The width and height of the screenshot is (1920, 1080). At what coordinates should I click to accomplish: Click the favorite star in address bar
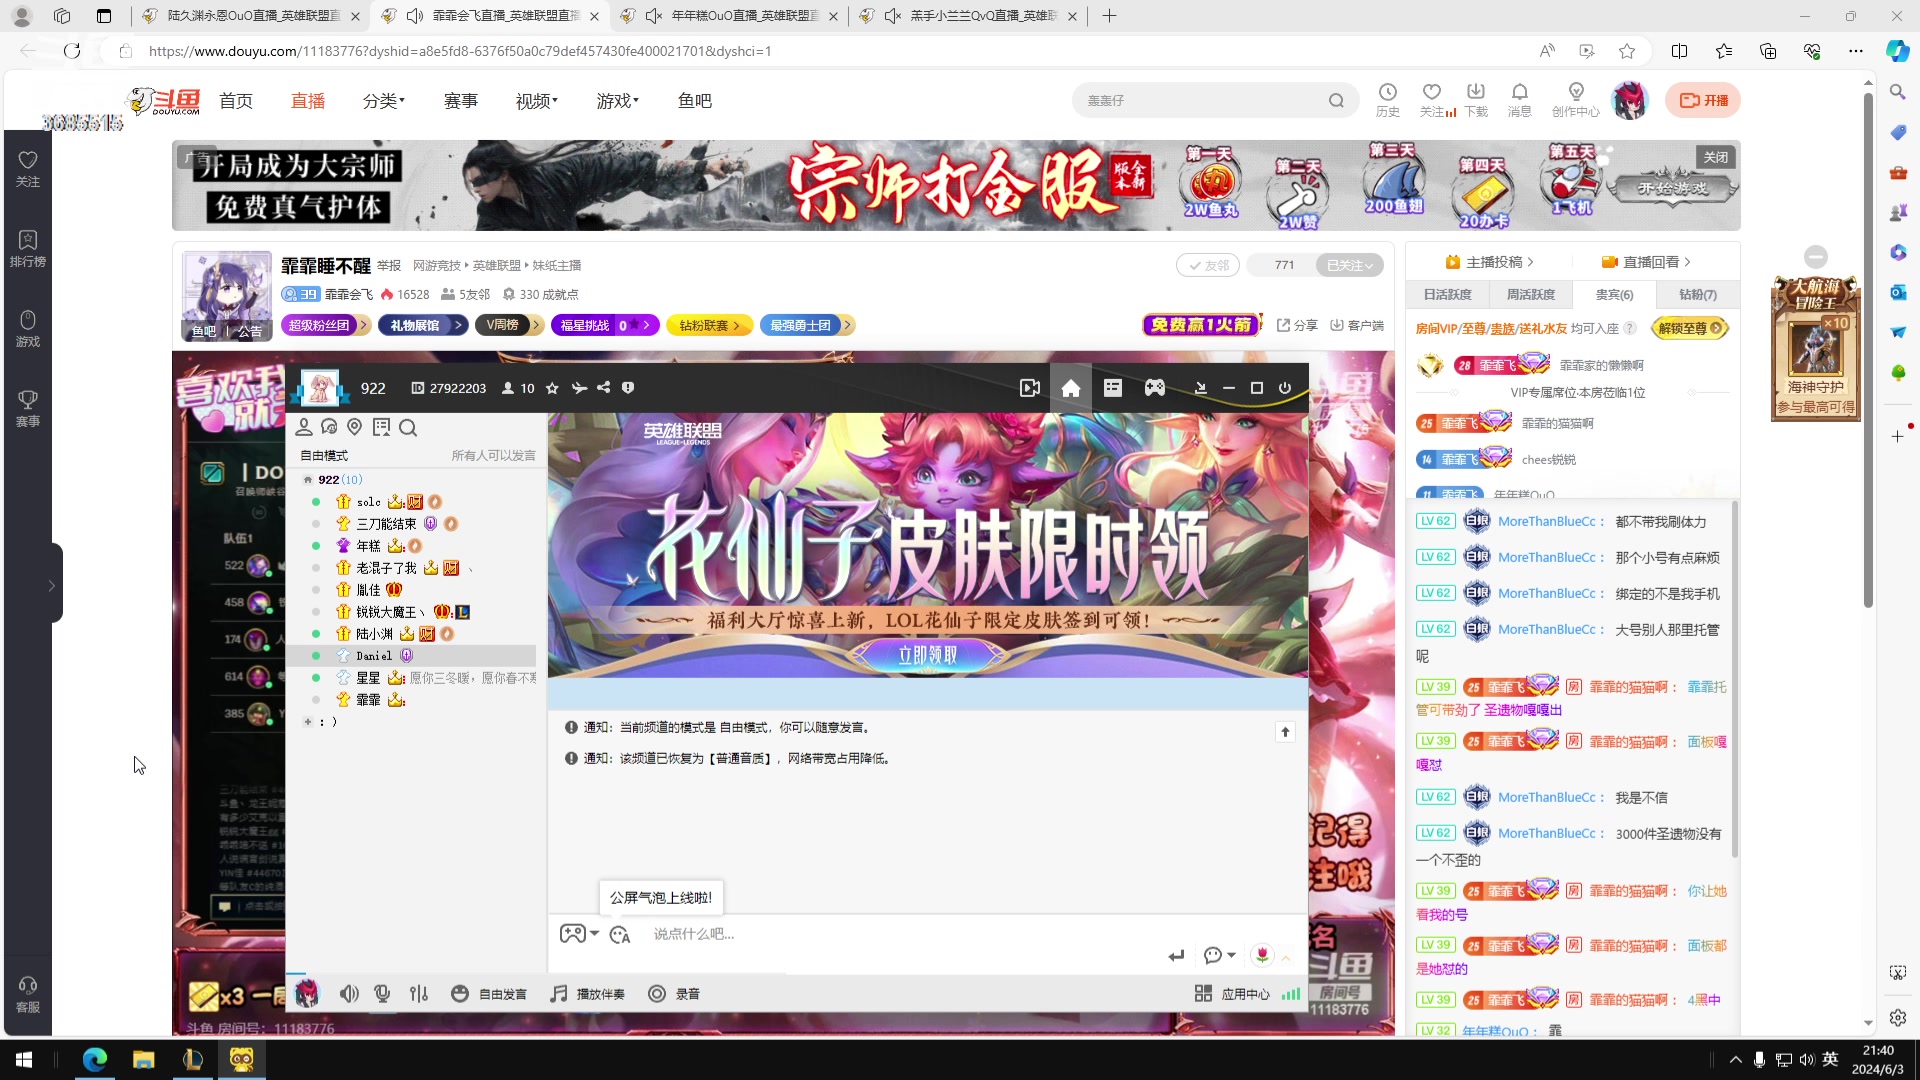click(1627, 51)
